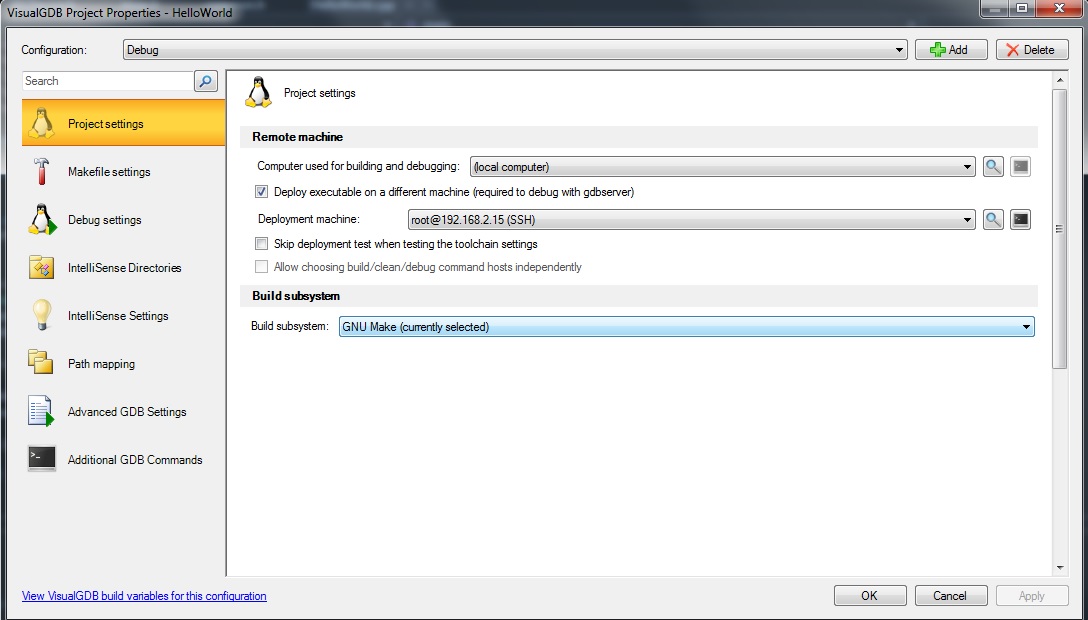Click the vertical scrollbar thumb in settings pane
The image size is (1088, 620).
pyautogui.click(x=1060, y=229)
